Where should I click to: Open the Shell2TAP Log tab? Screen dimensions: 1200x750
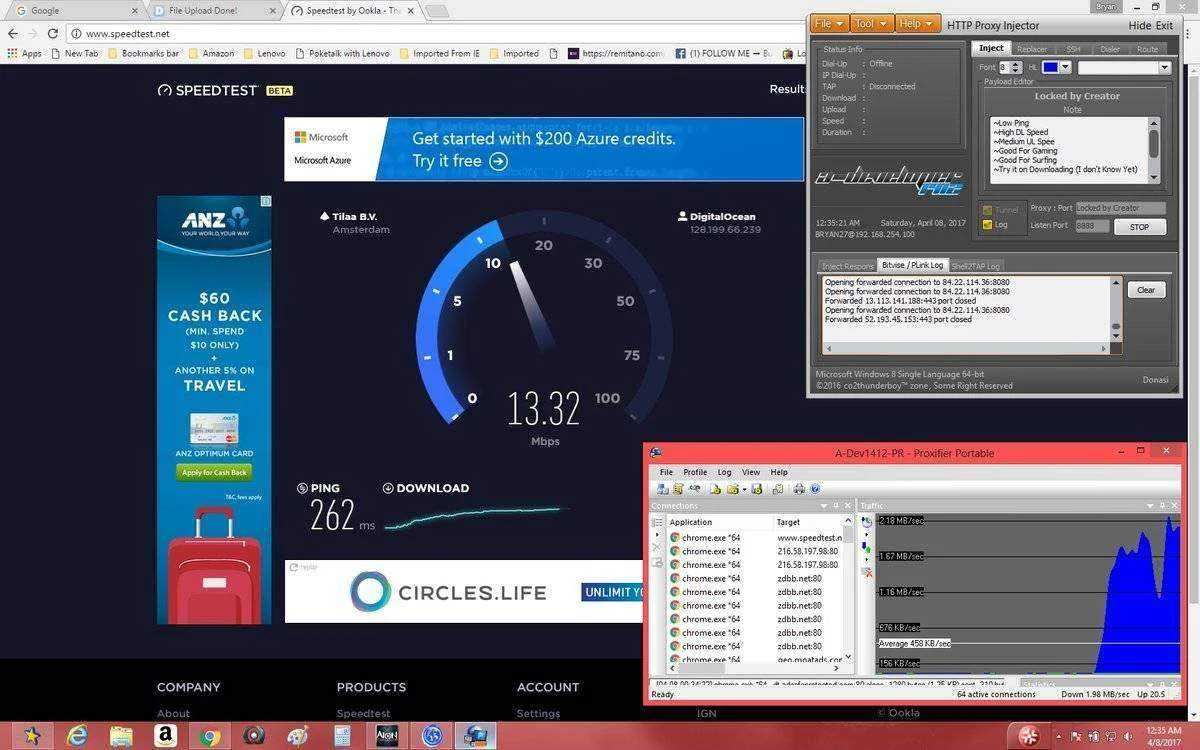[975, 266]
